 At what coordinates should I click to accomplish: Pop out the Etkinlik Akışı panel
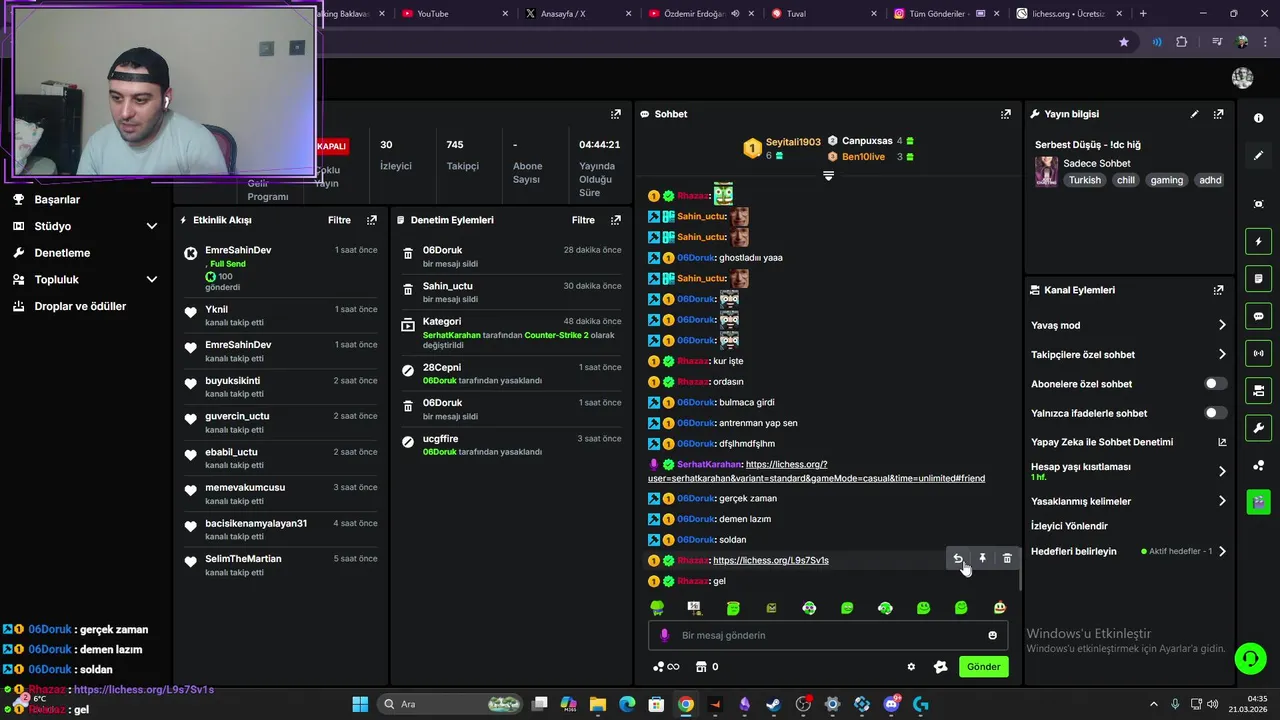tap(372, 220)
